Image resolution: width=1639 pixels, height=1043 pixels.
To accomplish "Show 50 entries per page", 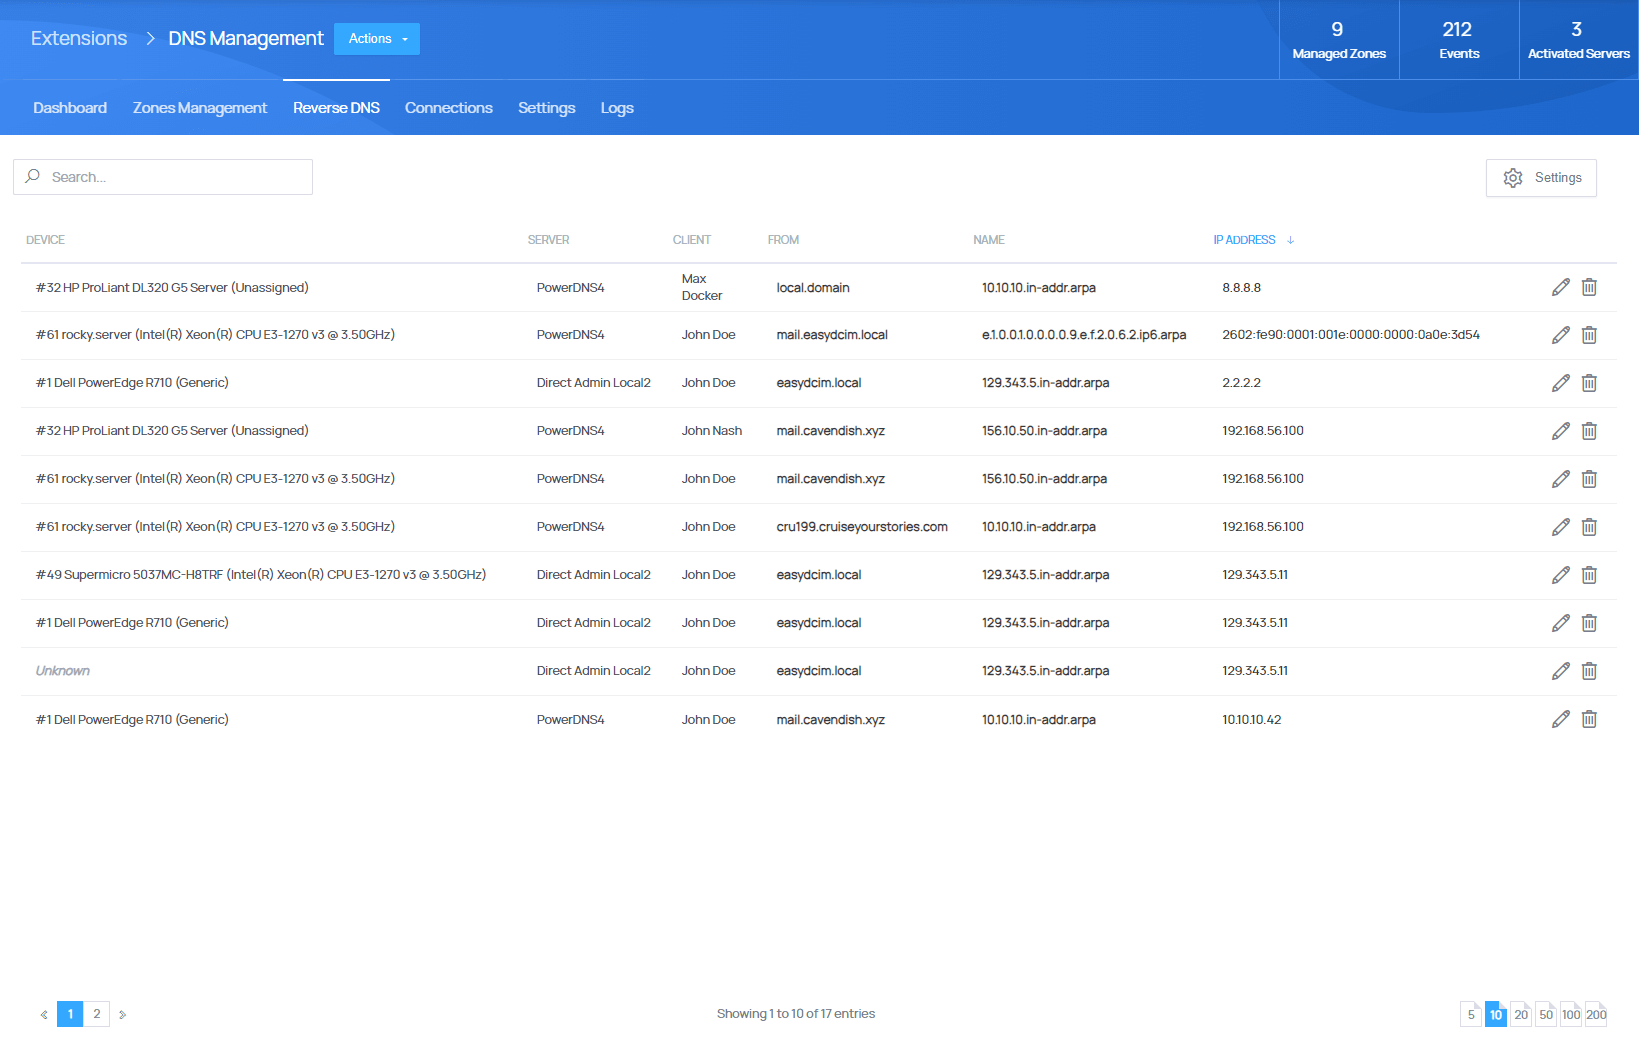I will tap(1546, 1014).
